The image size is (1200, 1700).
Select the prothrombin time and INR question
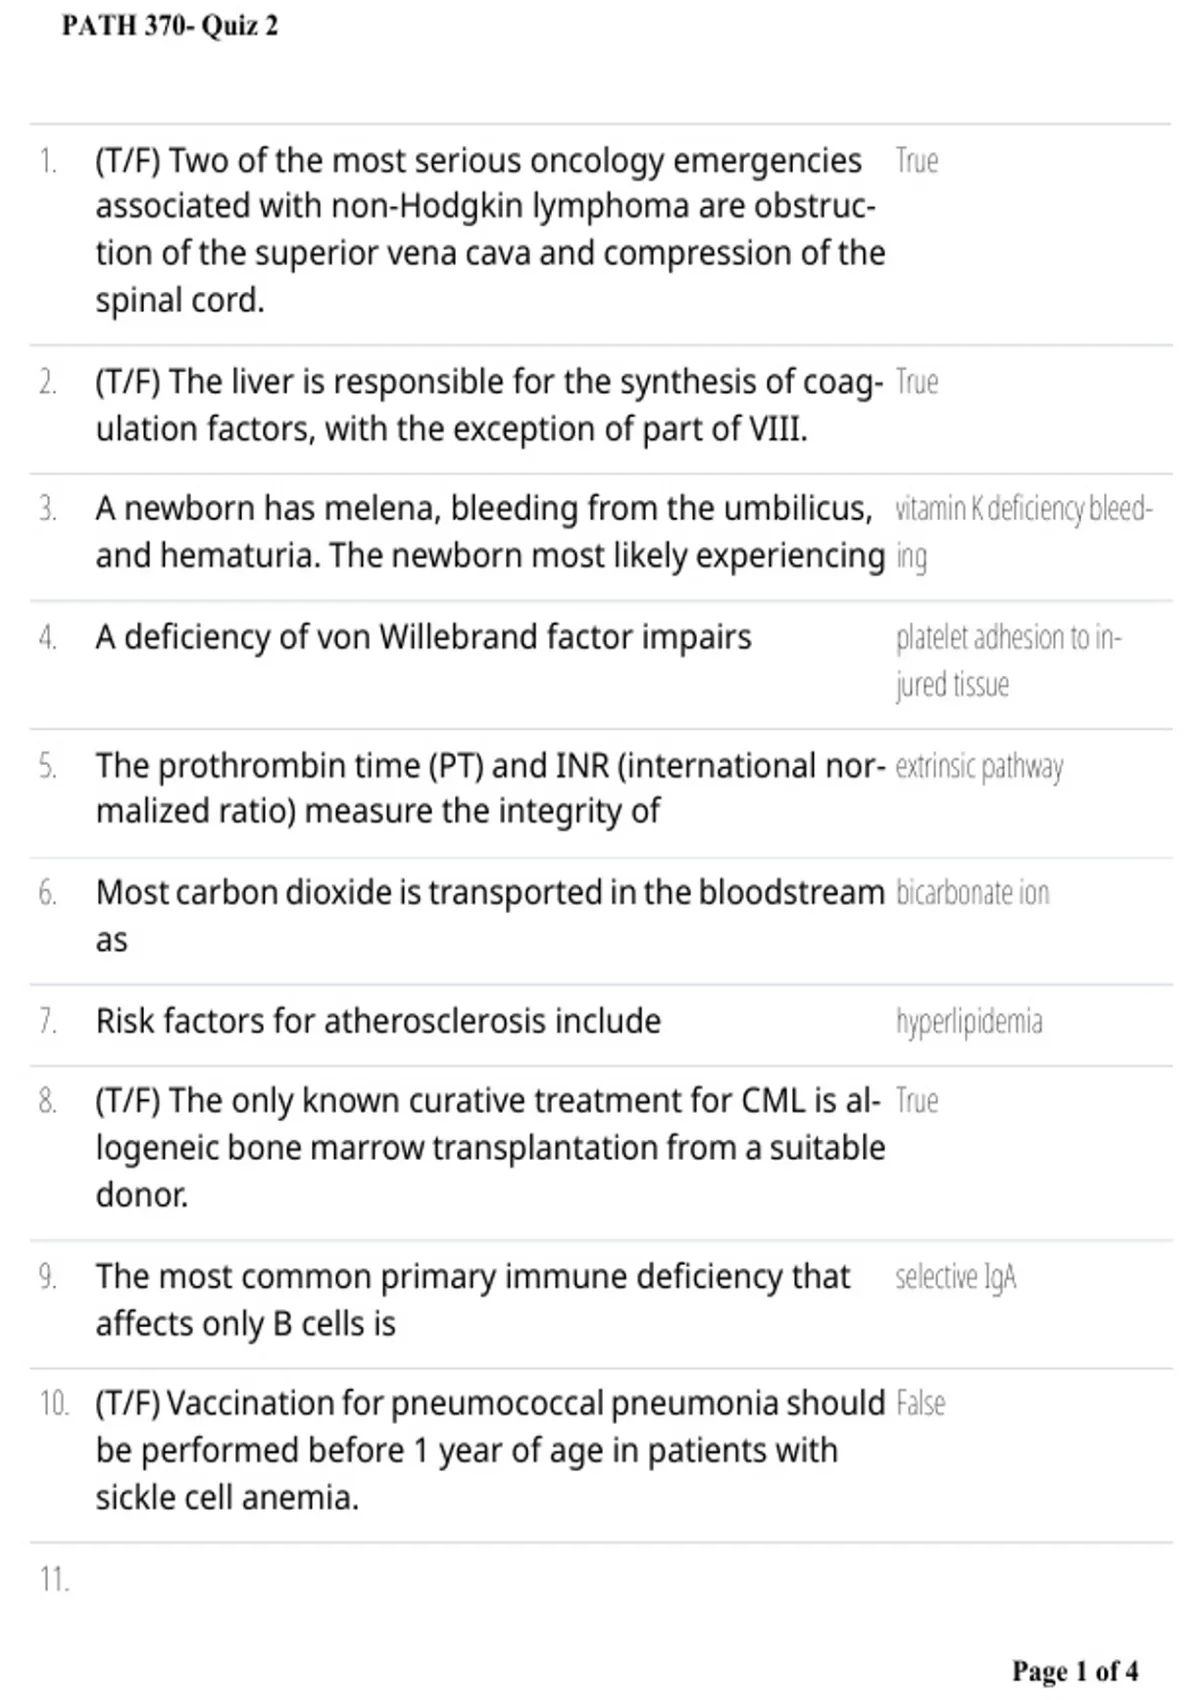[x=490, y=788]
